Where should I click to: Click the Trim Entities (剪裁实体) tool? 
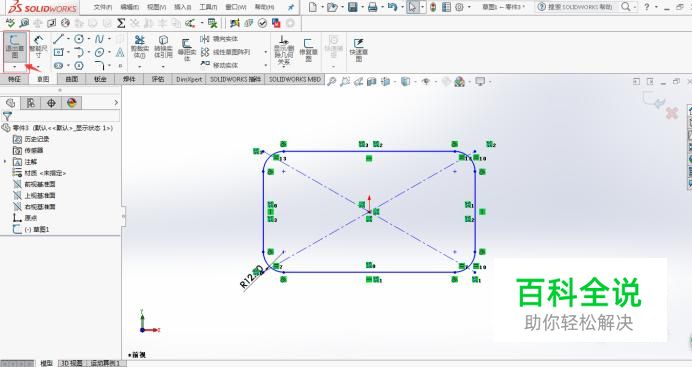(x=139, y=47)
